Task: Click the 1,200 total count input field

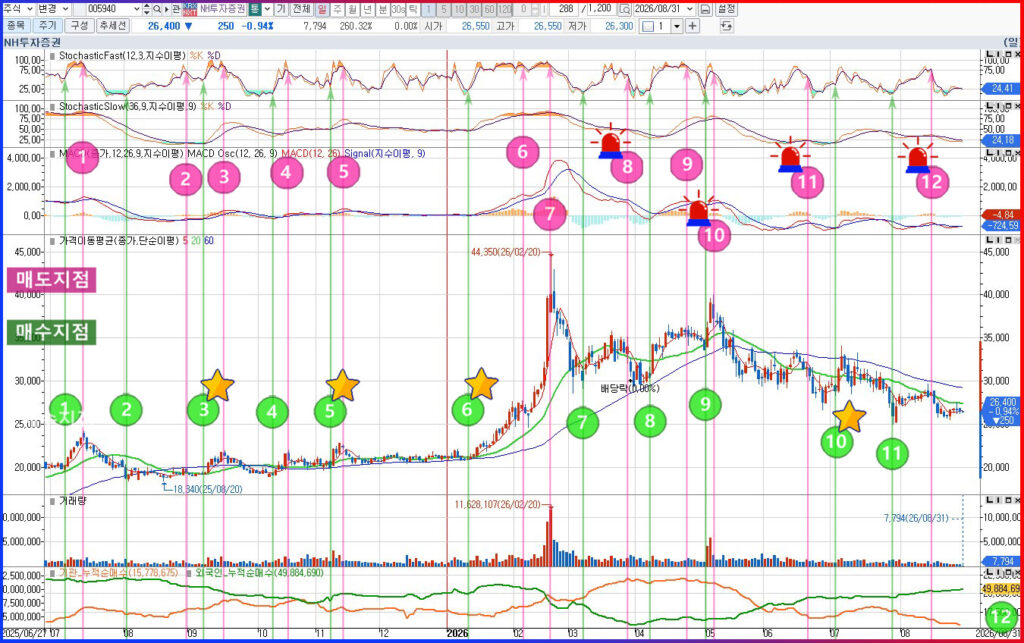Action: [600, 9]
